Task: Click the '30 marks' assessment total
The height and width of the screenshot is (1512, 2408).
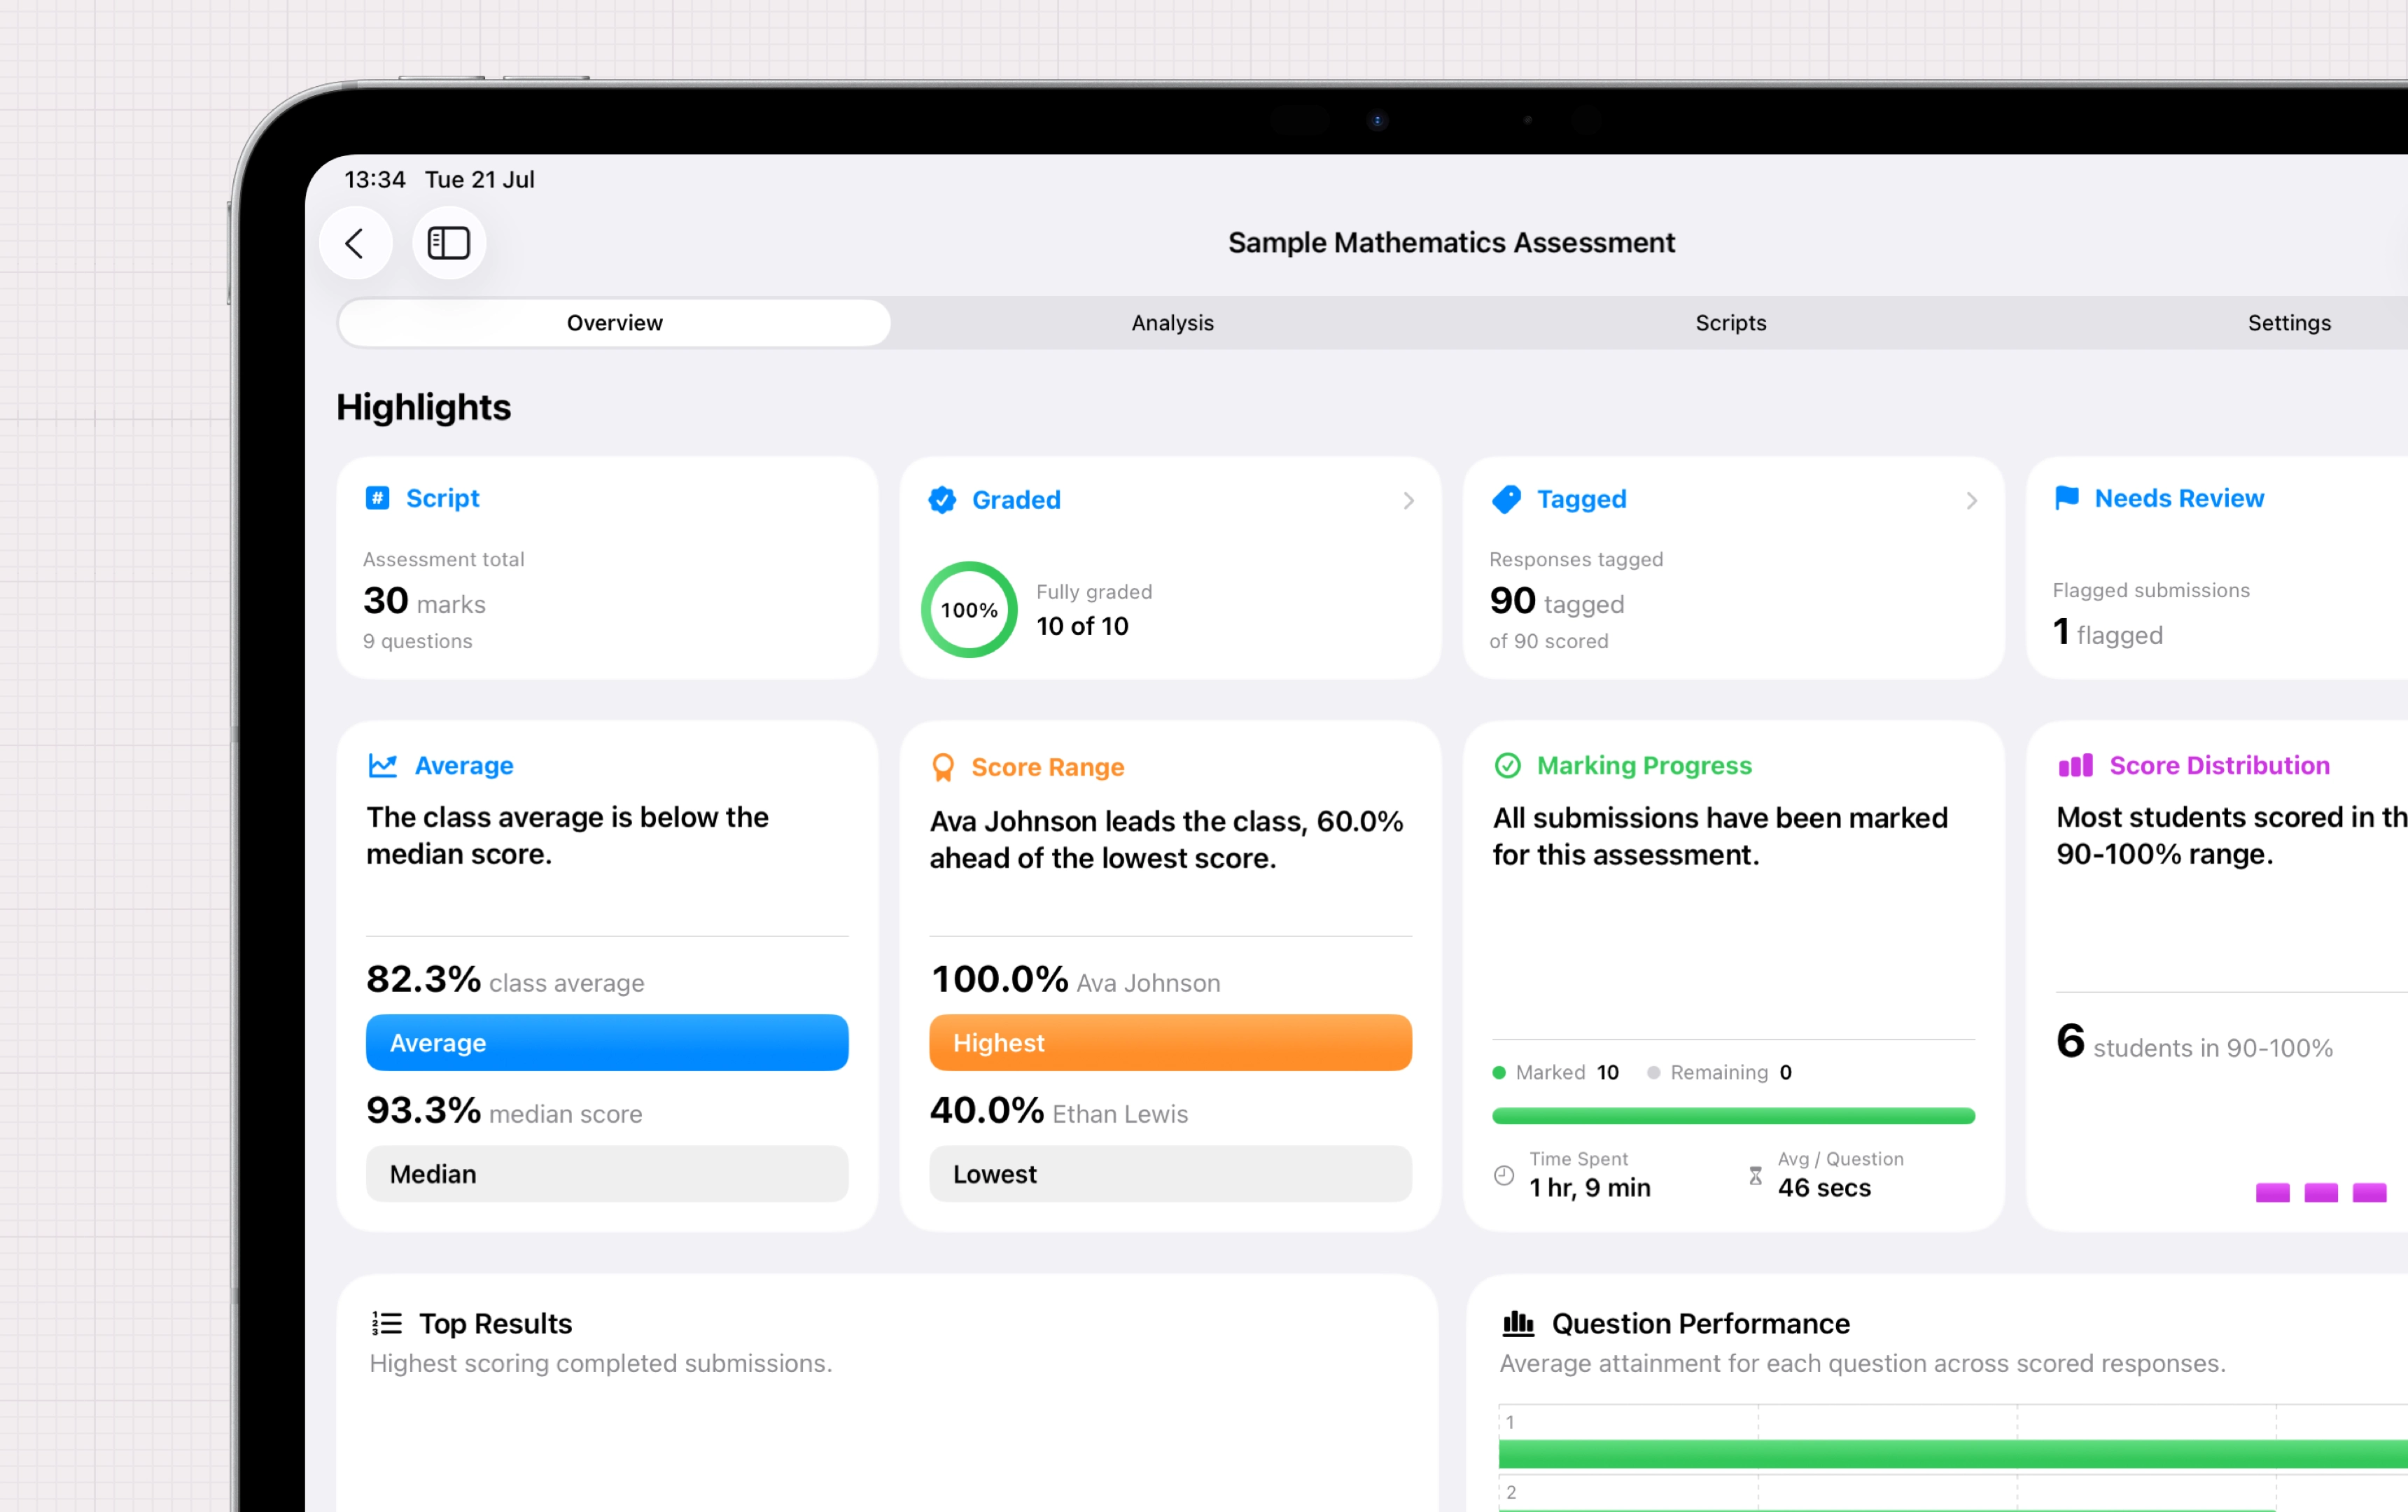Action: [424, 601]
